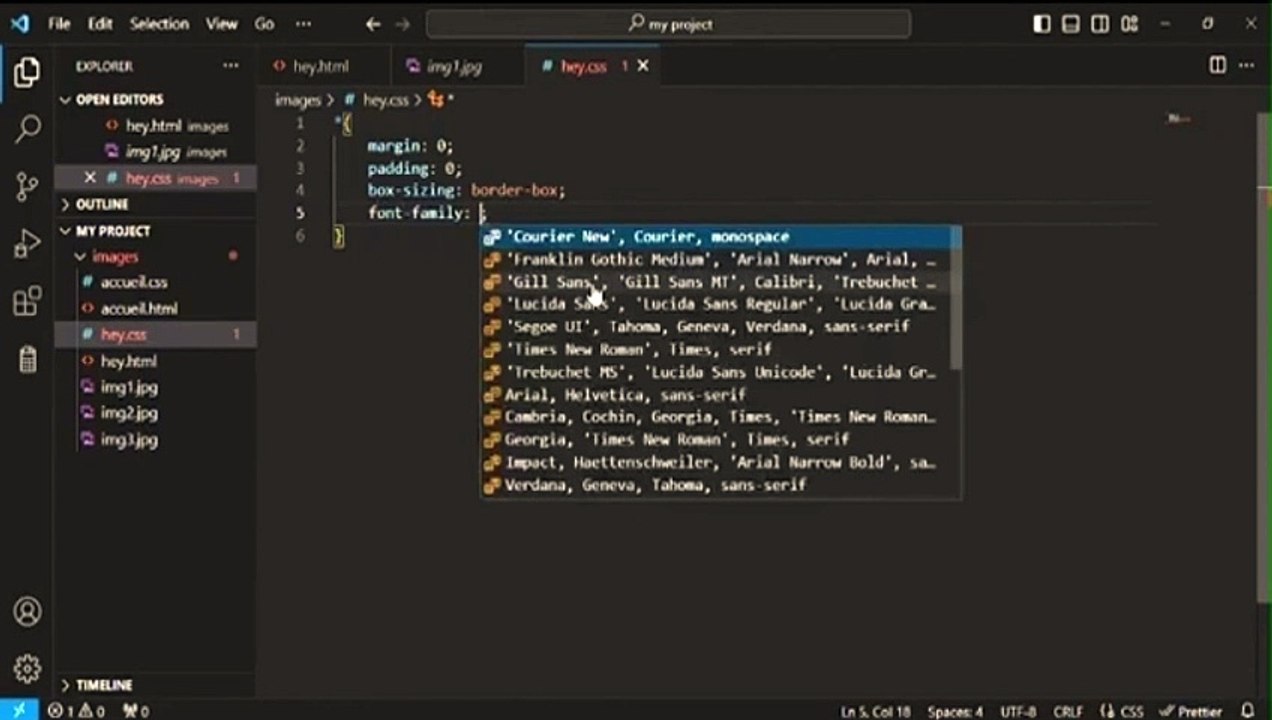Go back with the left arrow
1272x720 pixels.
(x=373, y=24)
